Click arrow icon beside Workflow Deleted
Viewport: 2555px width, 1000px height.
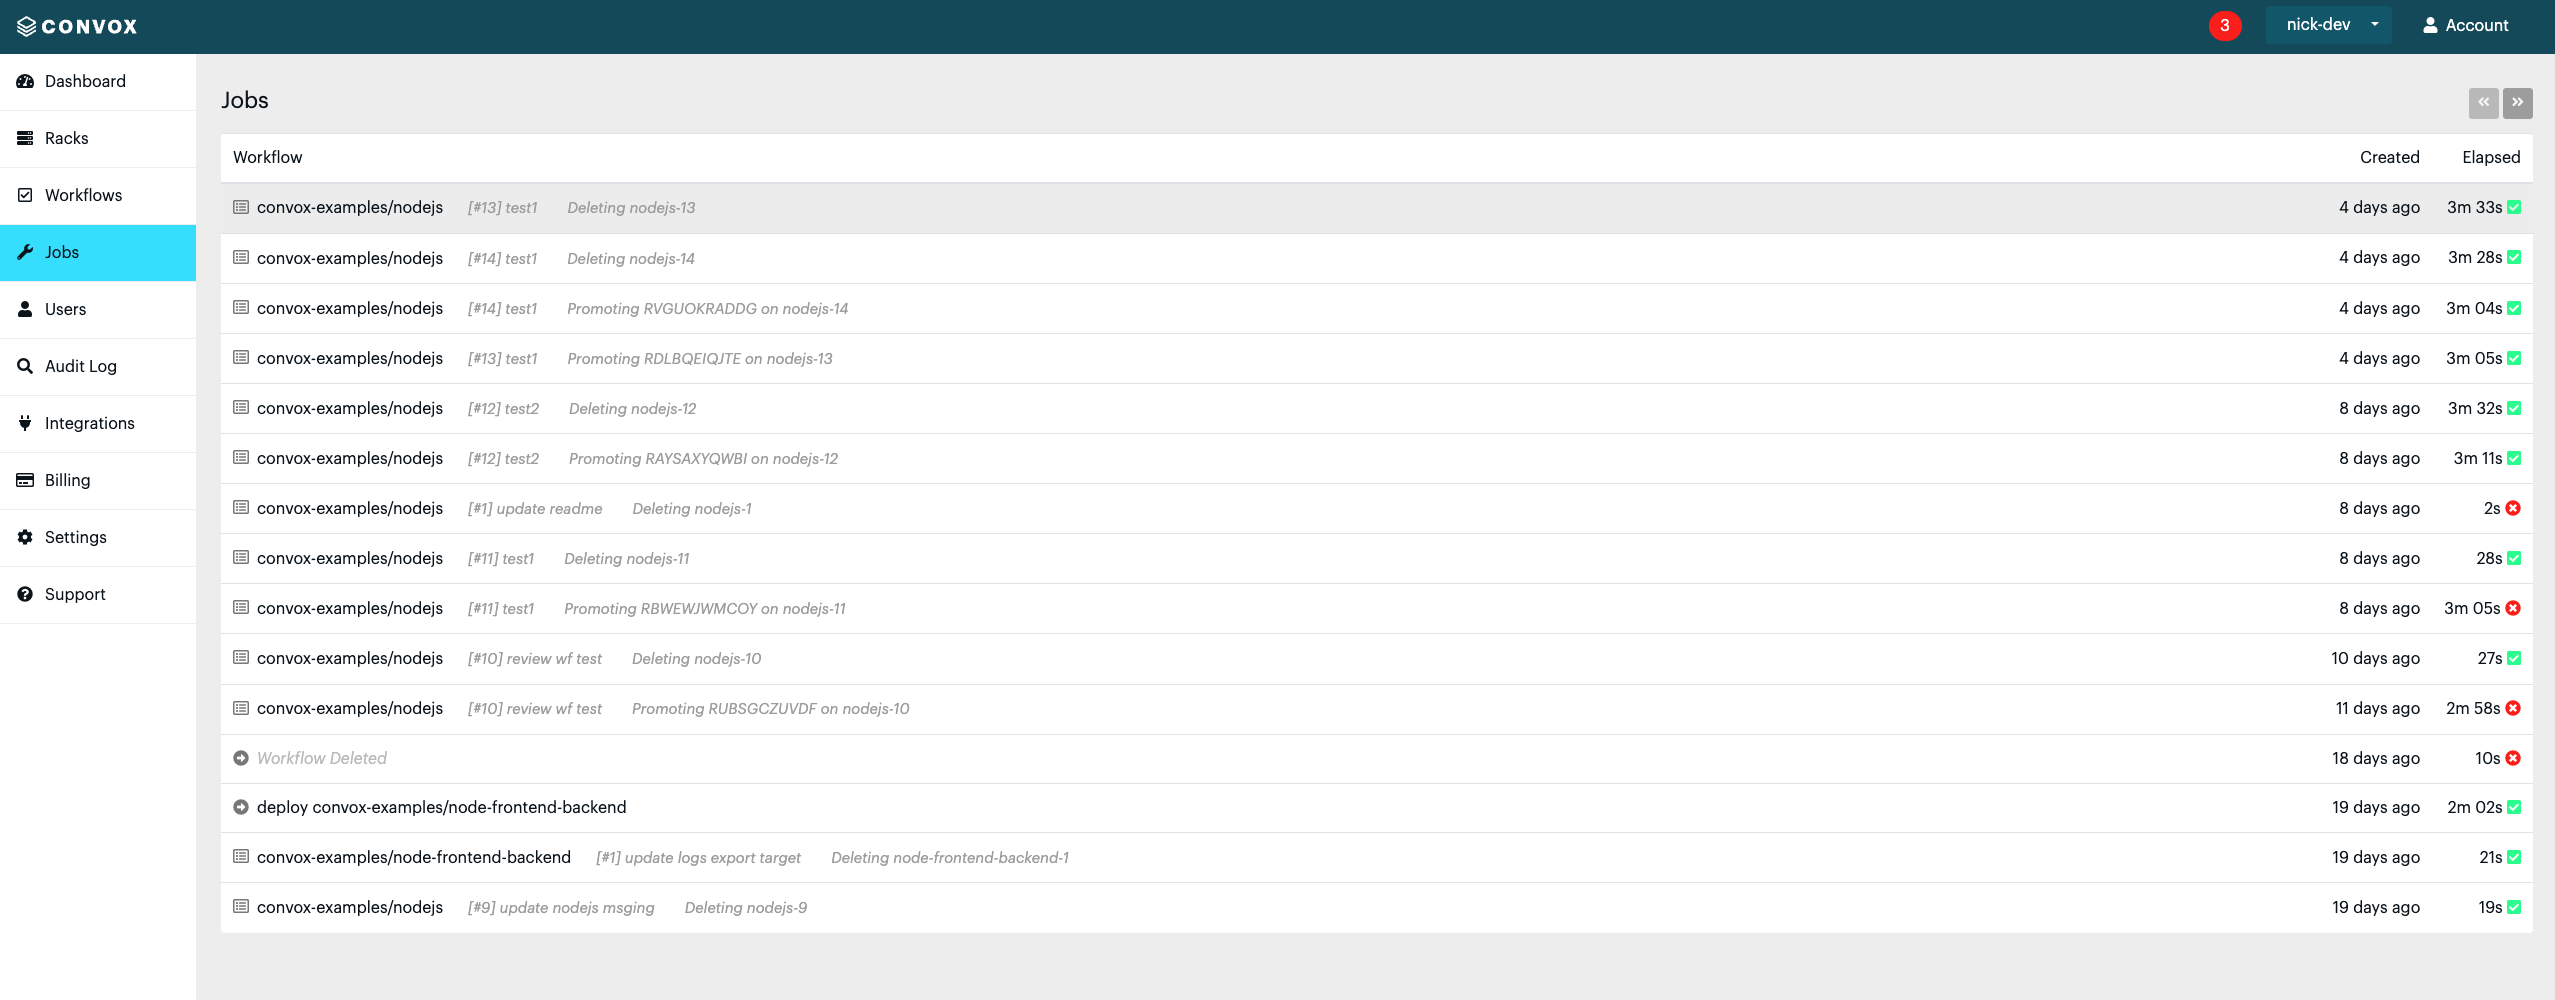(x=241, y=759)
